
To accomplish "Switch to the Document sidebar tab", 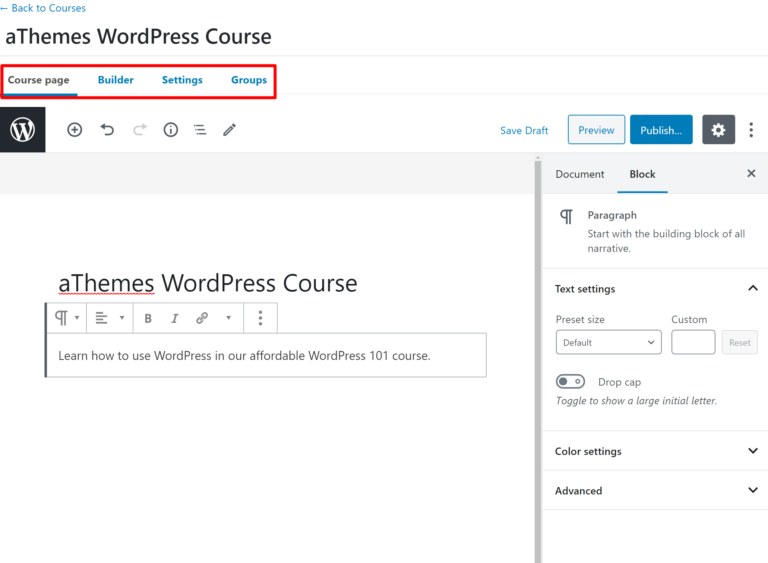I will click(580, 174).
